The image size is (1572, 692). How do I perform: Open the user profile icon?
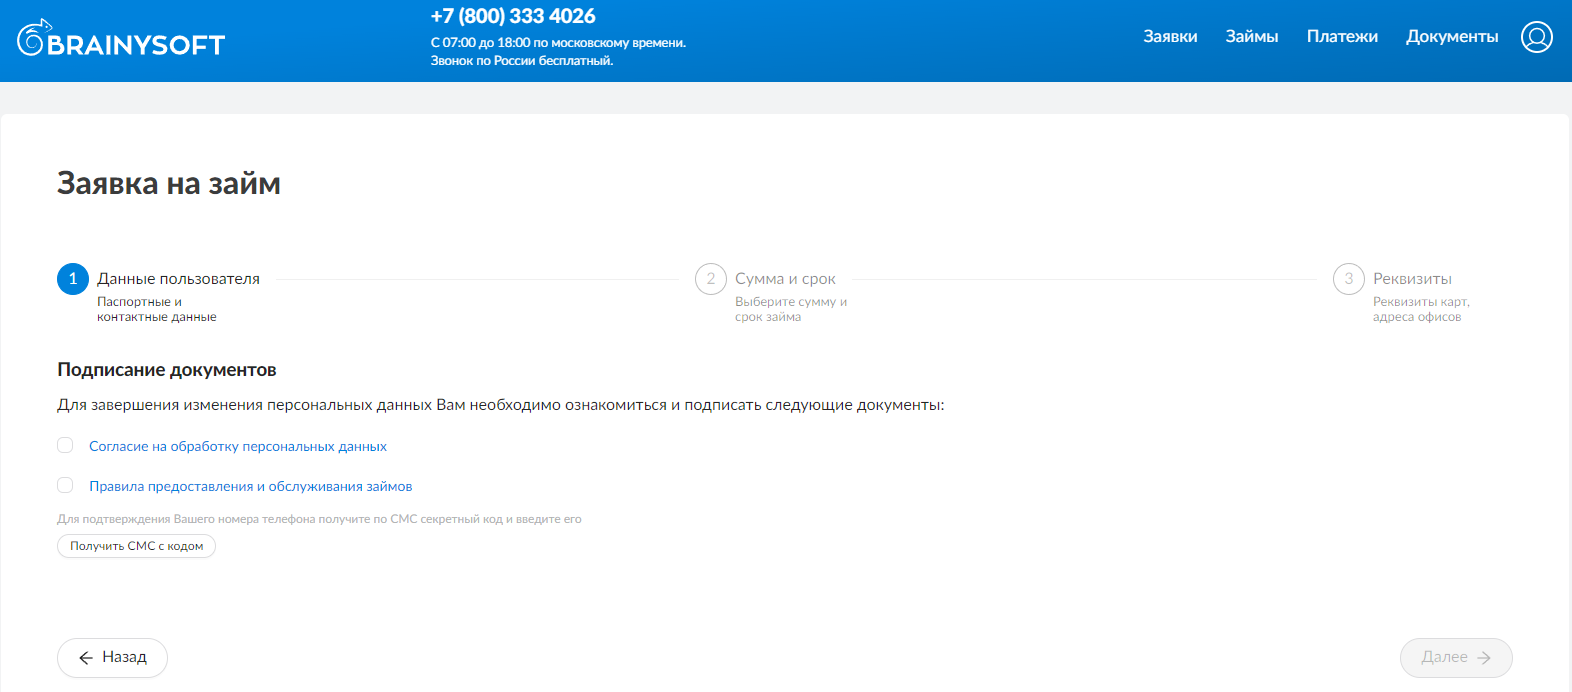pyautogui.click(x=1536, y=37)
